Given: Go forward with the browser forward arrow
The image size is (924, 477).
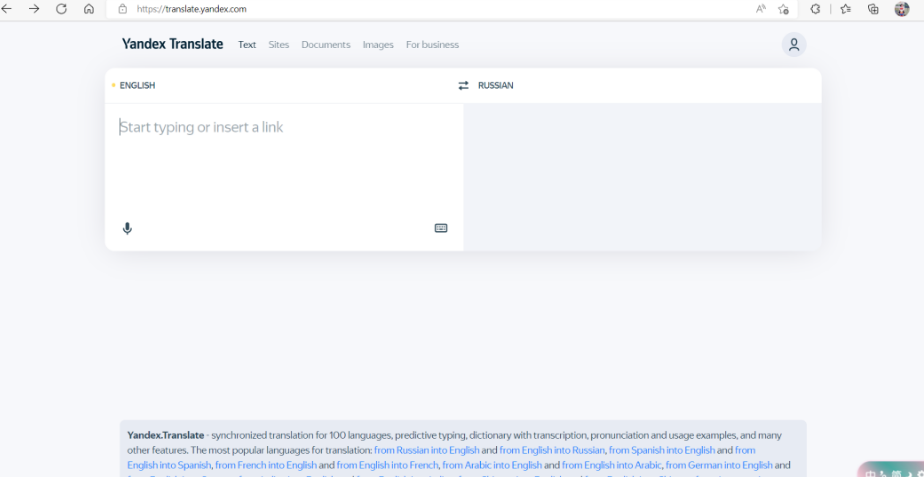Looking at the screenshot, I should click(34, 9).
